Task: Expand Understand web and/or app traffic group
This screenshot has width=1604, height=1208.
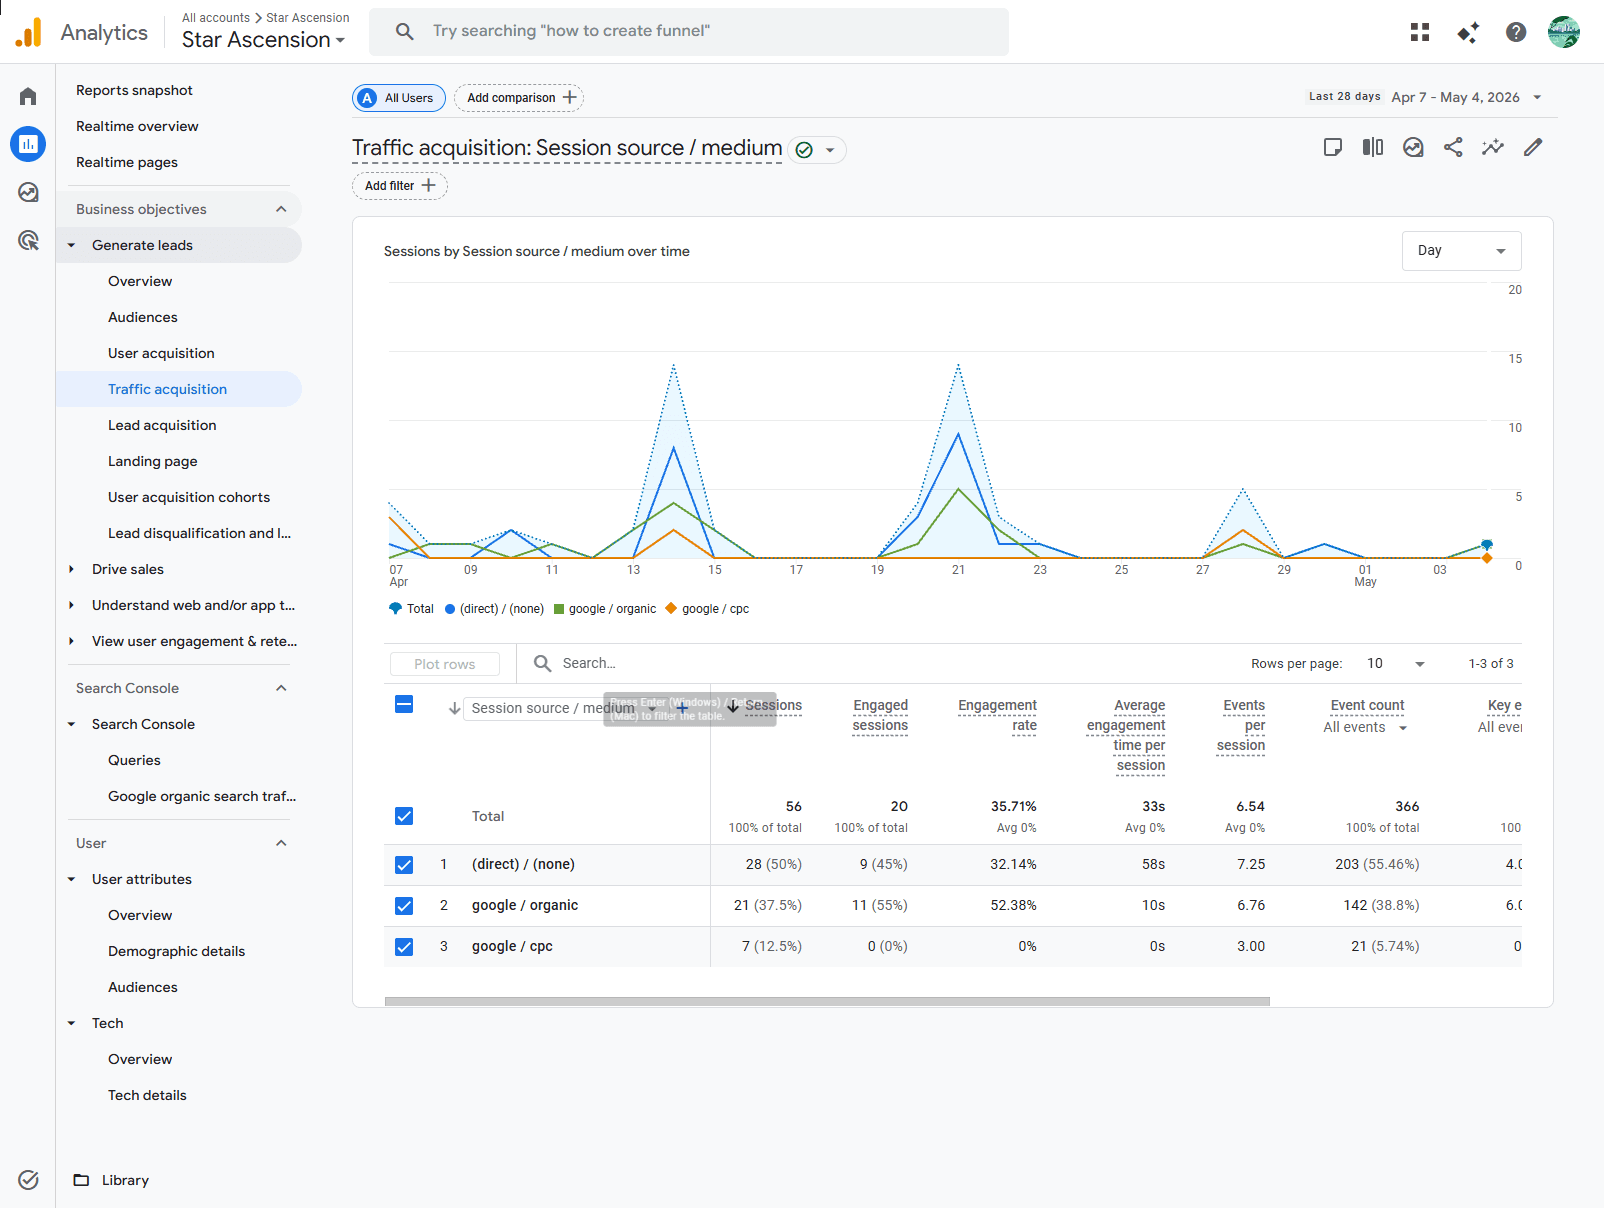Action: (71, 605)
